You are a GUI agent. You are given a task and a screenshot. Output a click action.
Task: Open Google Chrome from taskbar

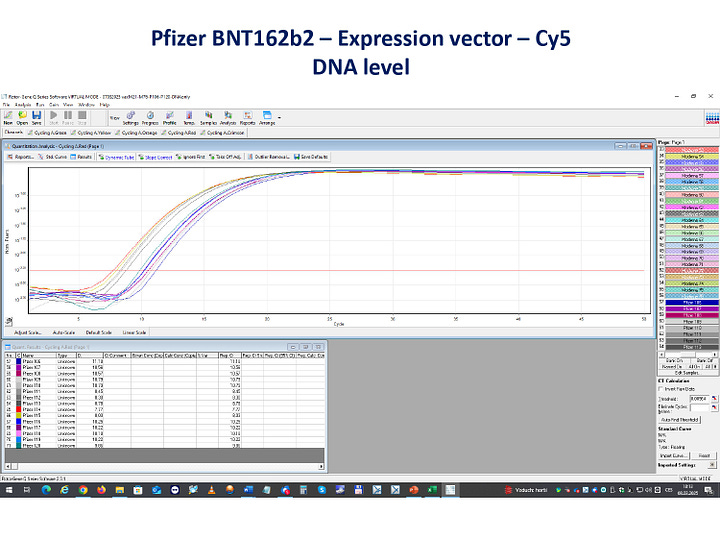(83, 490)
